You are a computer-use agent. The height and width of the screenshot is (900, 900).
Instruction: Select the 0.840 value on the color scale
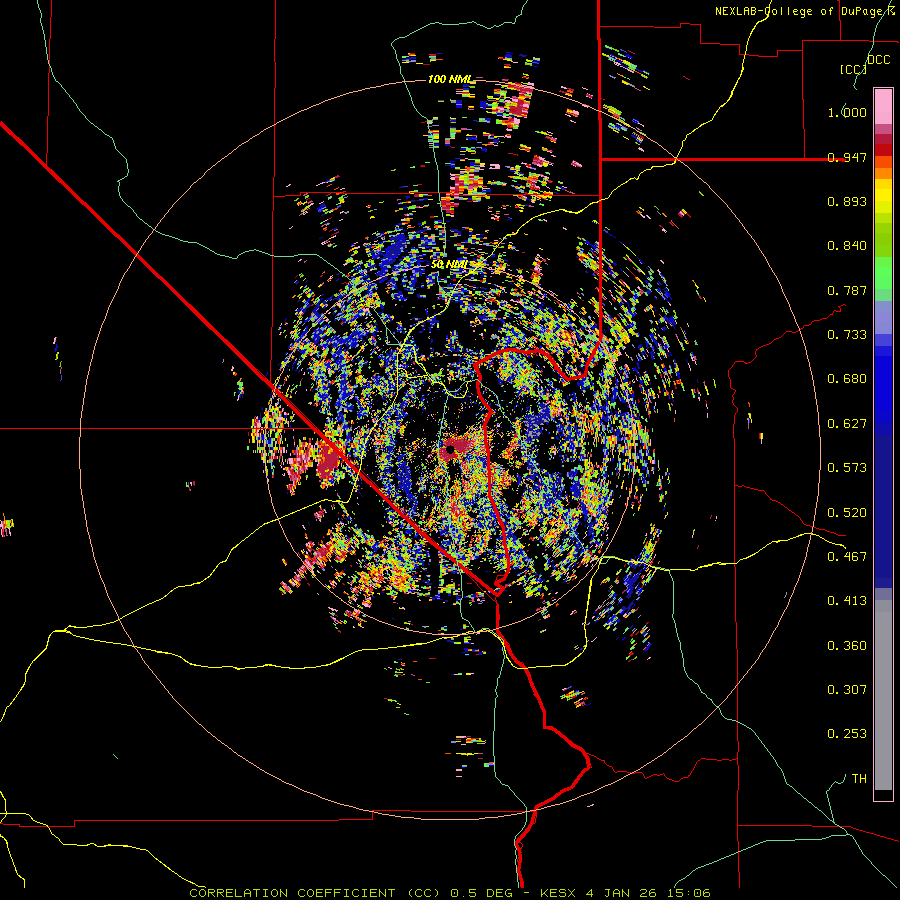click(x=847, y=246)
